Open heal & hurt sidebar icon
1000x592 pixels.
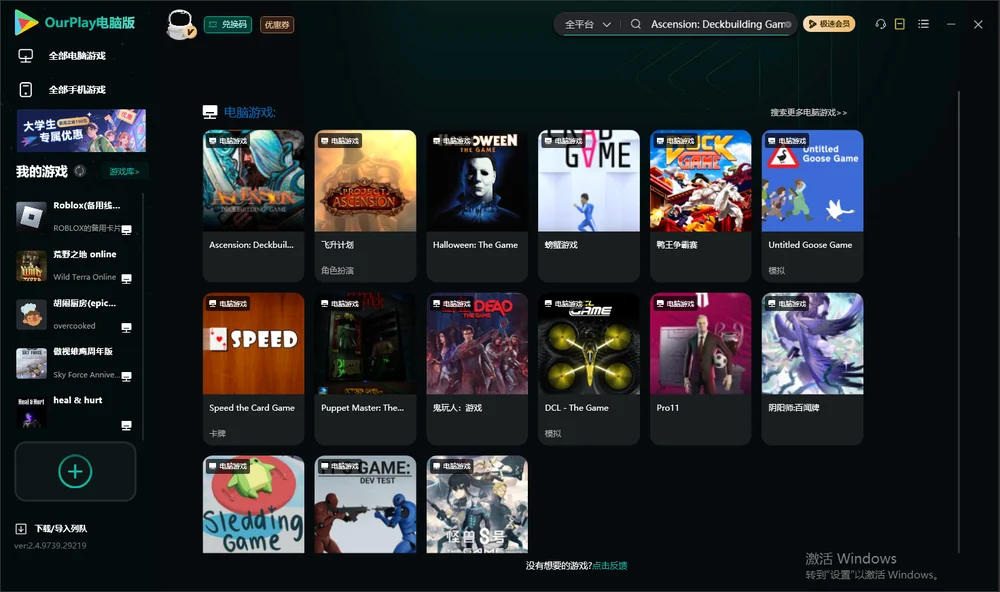click(31, 412)
